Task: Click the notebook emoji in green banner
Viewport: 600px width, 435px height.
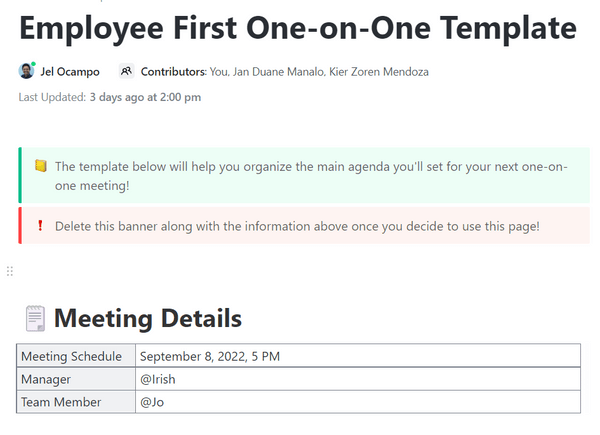Action: pyautogui.click(x=40, y=166)
